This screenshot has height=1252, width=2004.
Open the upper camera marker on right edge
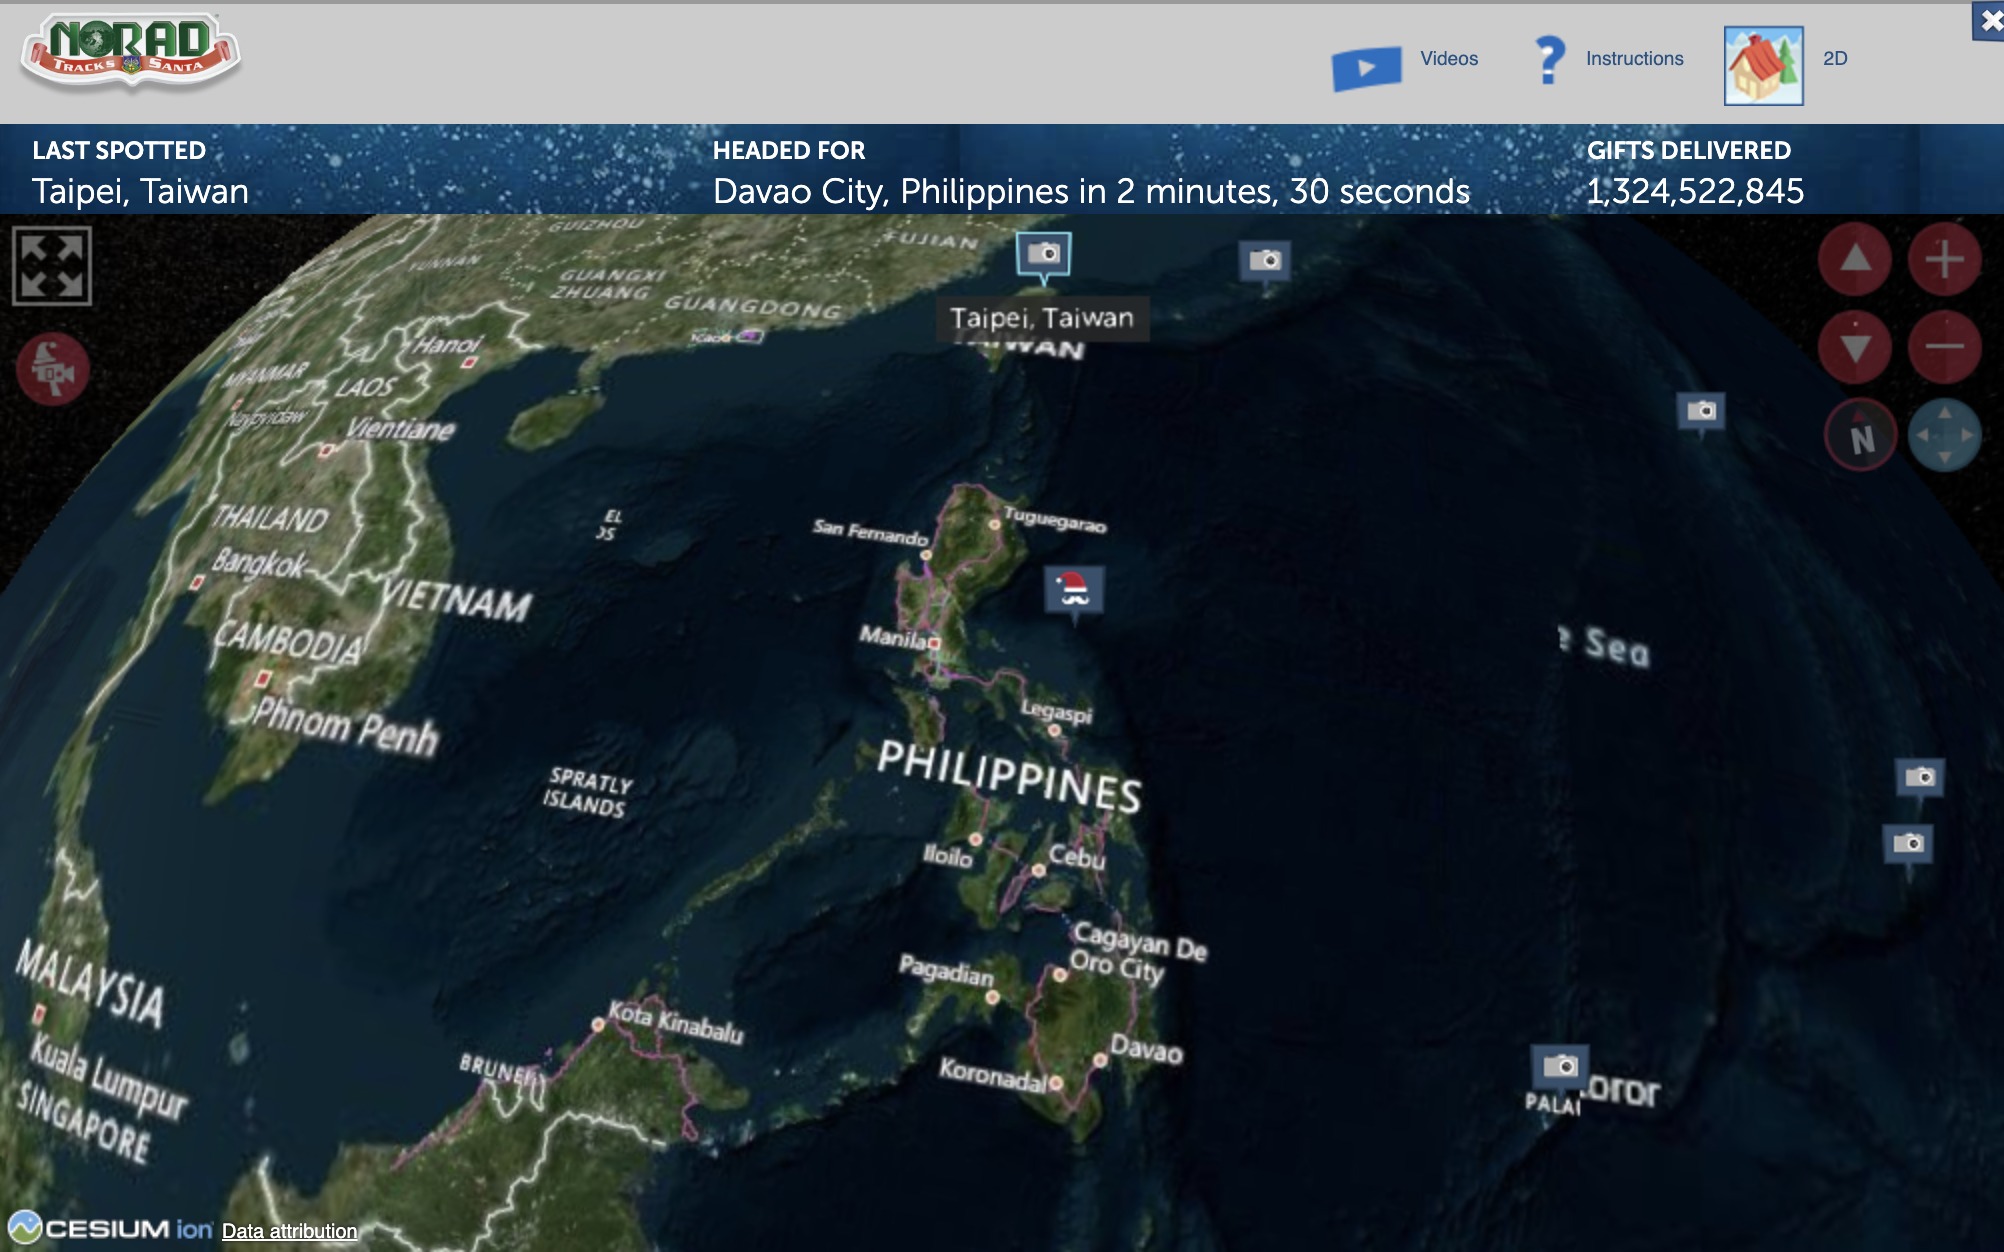point(1920,779)
